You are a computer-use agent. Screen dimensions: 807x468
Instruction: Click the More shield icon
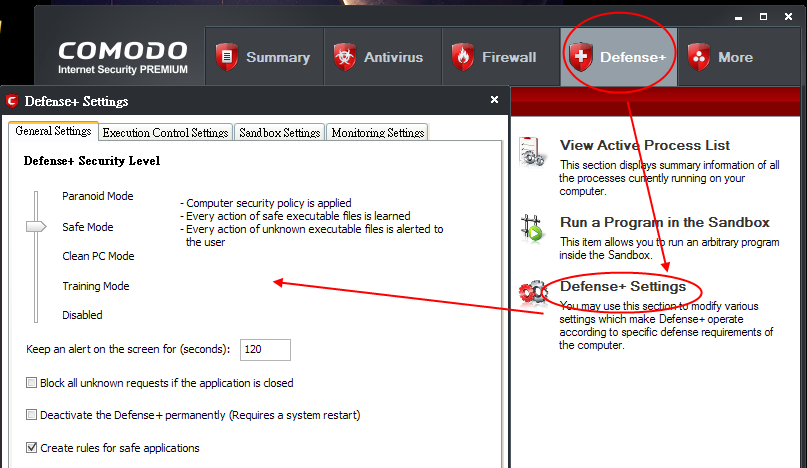pos(698,57)
